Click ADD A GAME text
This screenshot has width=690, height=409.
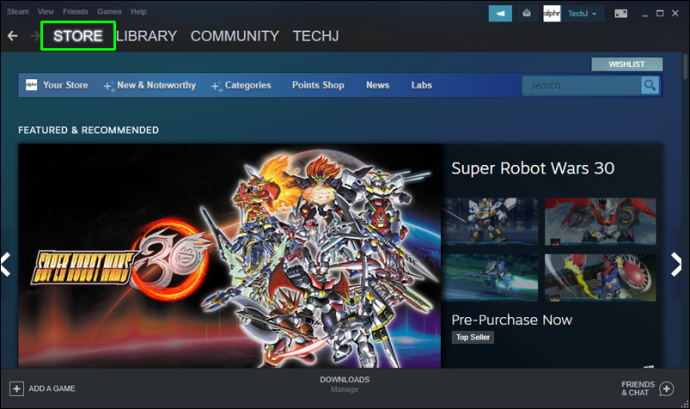52,389
